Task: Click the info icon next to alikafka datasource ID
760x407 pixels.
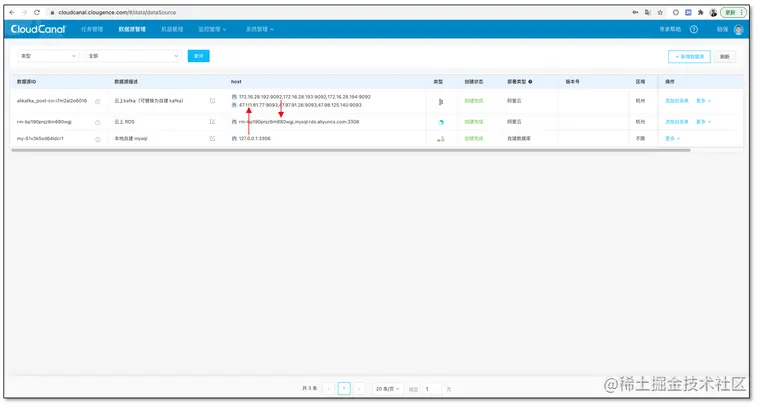Action: tap(97, 101)
